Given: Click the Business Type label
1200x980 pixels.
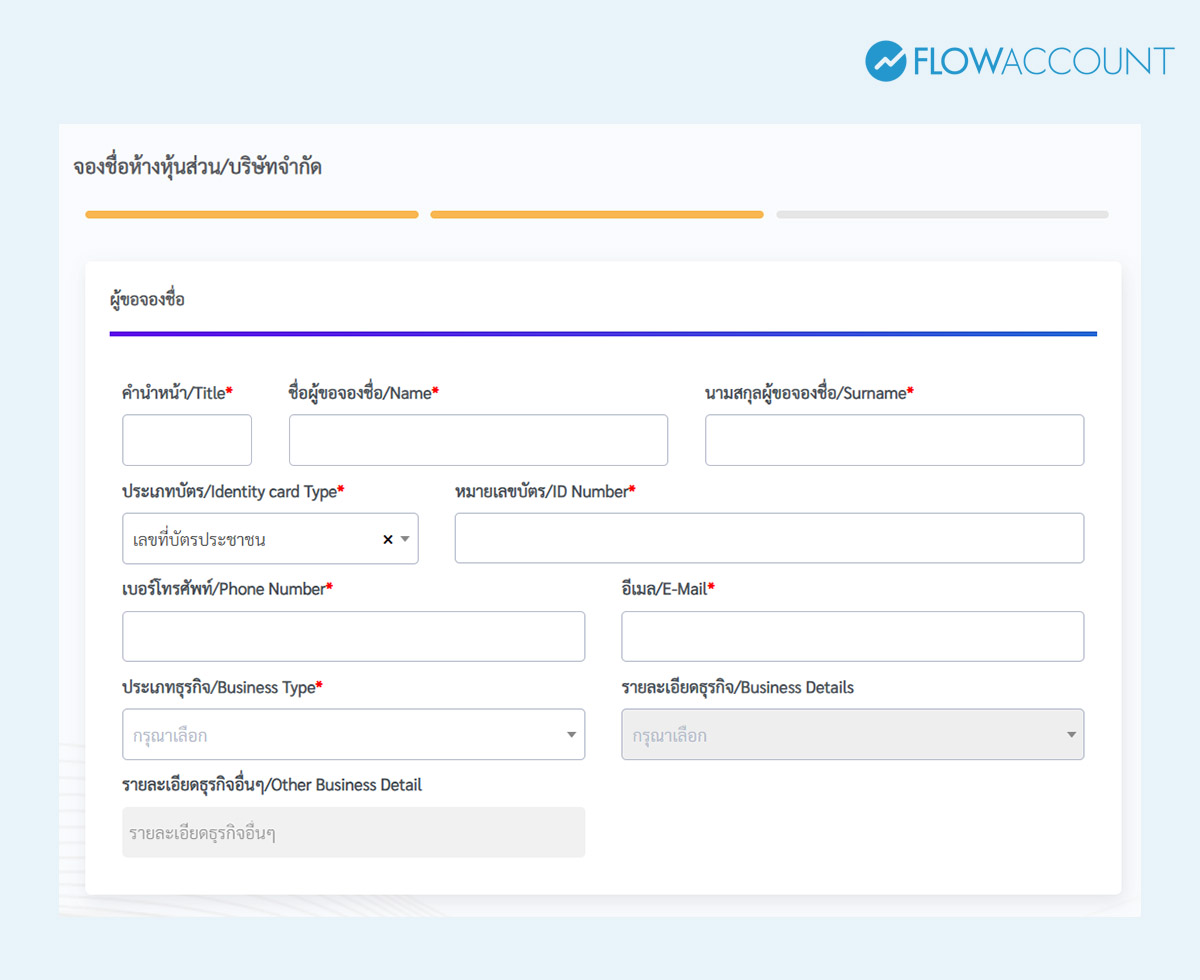Looking at the screenshot, I should pyautogui.click(x=221, y=687).
